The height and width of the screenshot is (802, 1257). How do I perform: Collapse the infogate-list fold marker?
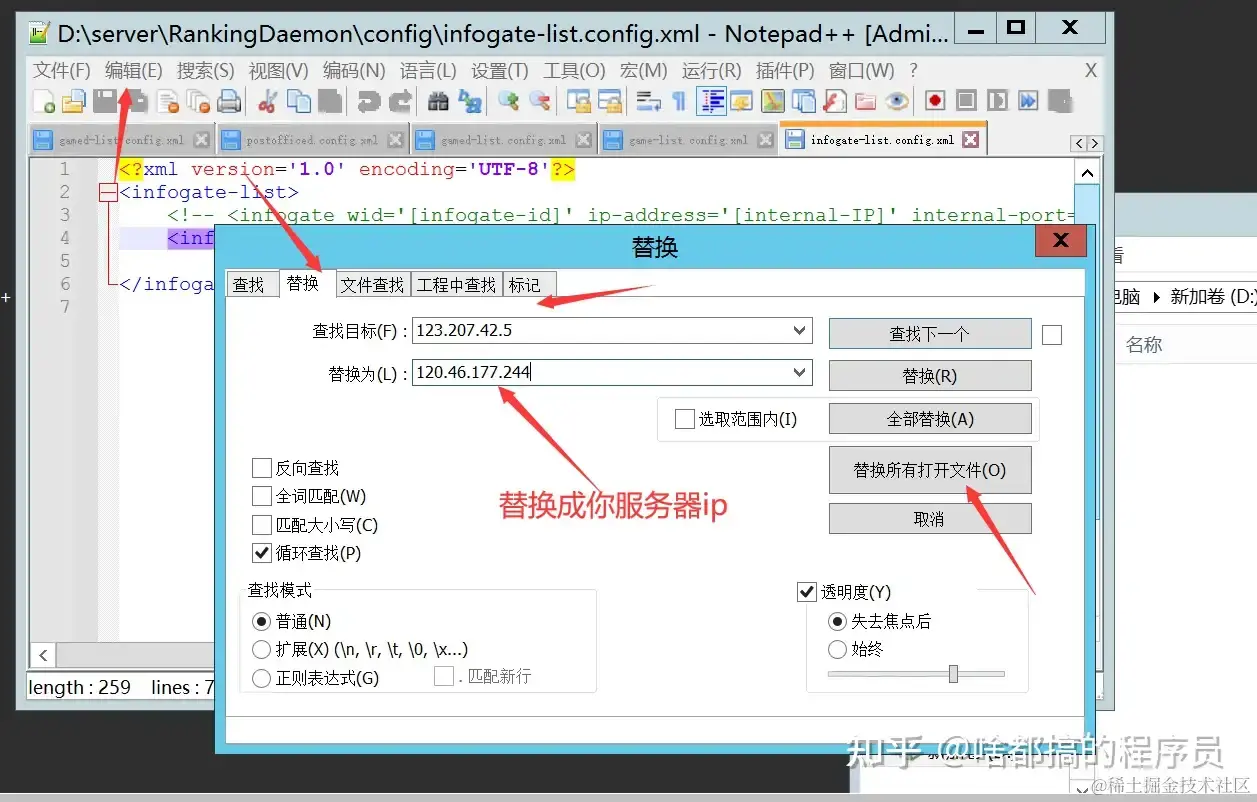[109, 193]
